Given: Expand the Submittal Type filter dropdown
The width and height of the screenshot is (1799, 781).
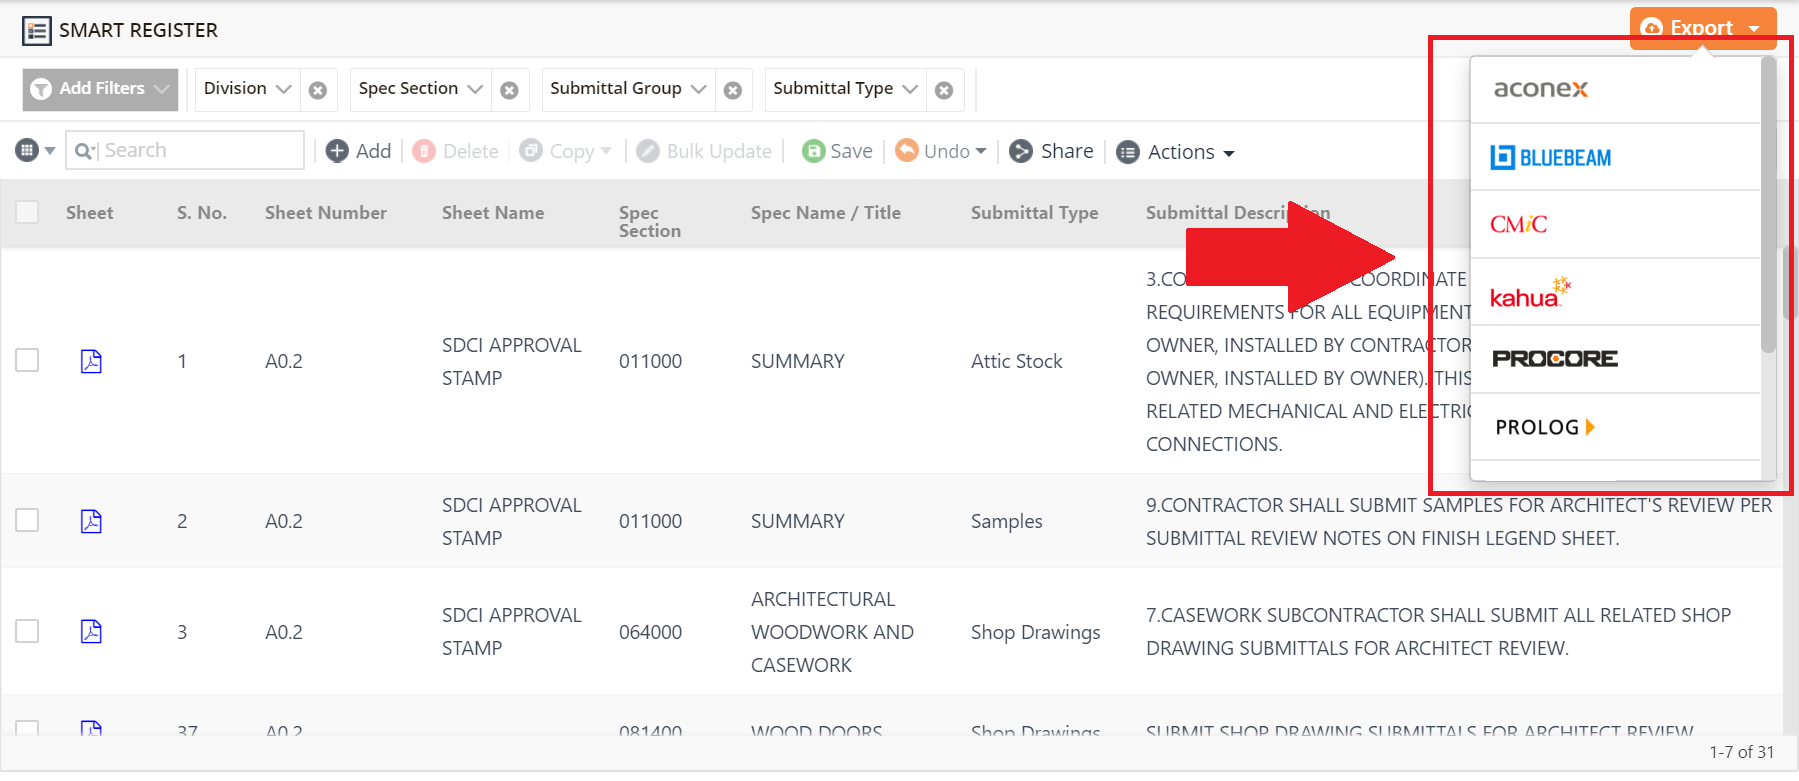Looking at the screenshot, I should (x=845, y=89).
